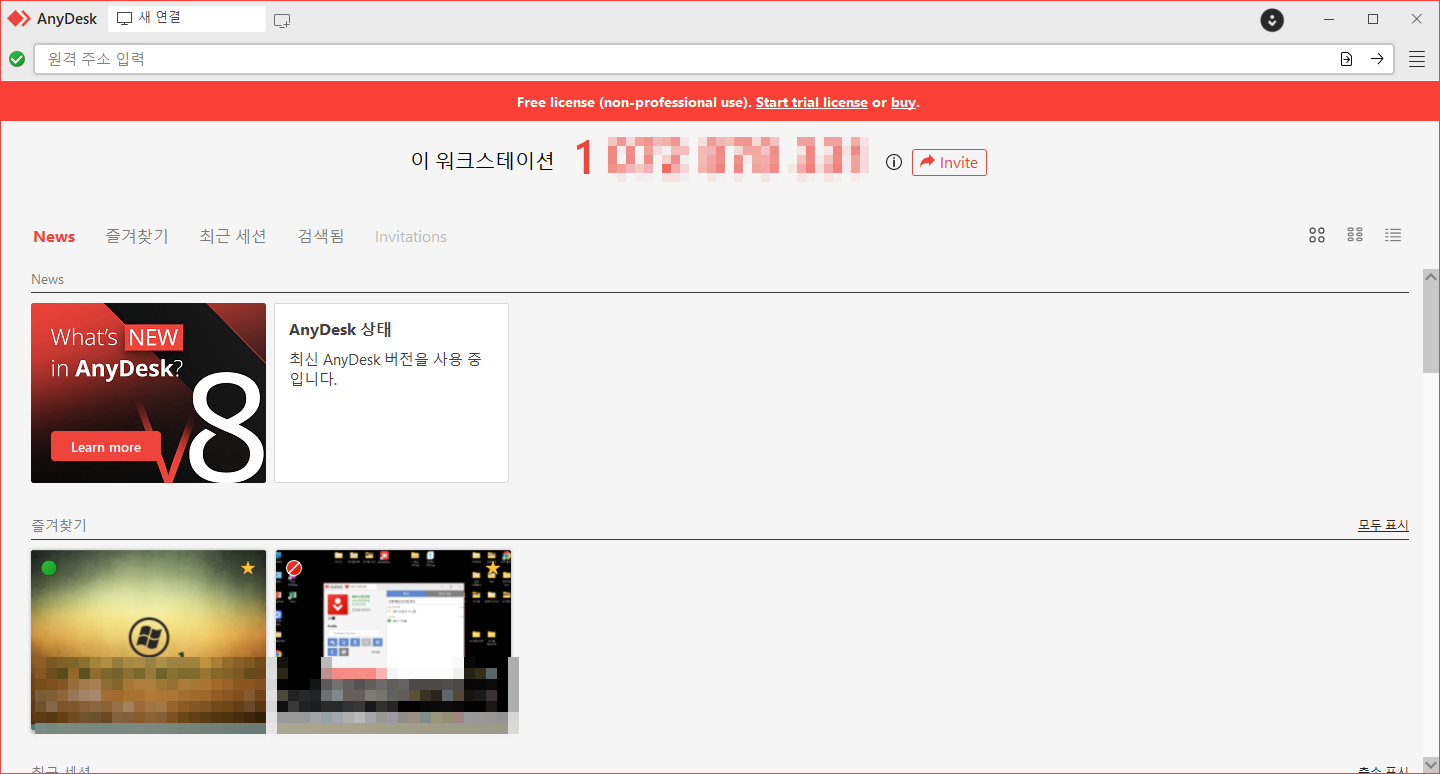Open the Invitations tab
1440x774 pixels.
point(410,236)
